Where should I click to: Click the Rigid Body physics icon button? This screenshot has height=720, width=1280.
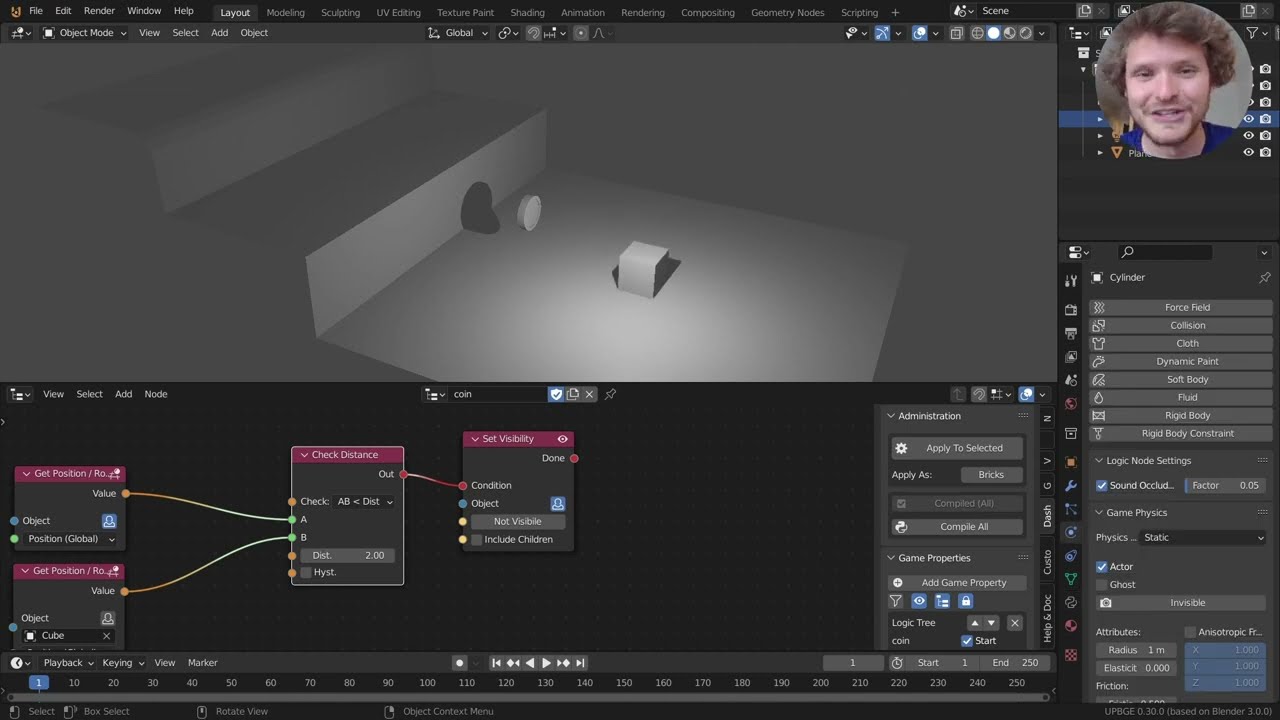coord(1099,416)
